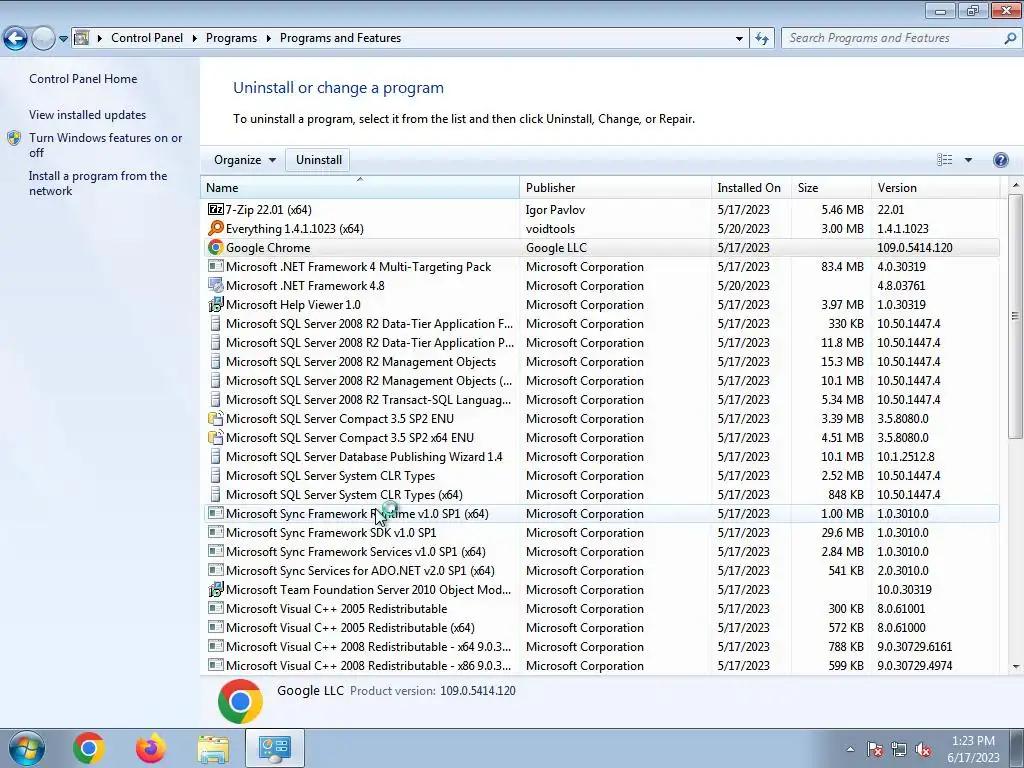Viewport: 1024px width, 768px height.
Task: Click the SQL Server Compact 3.5 SP2 x64 ENU icon
Action: pyautogui.click(x=216, y=438)
